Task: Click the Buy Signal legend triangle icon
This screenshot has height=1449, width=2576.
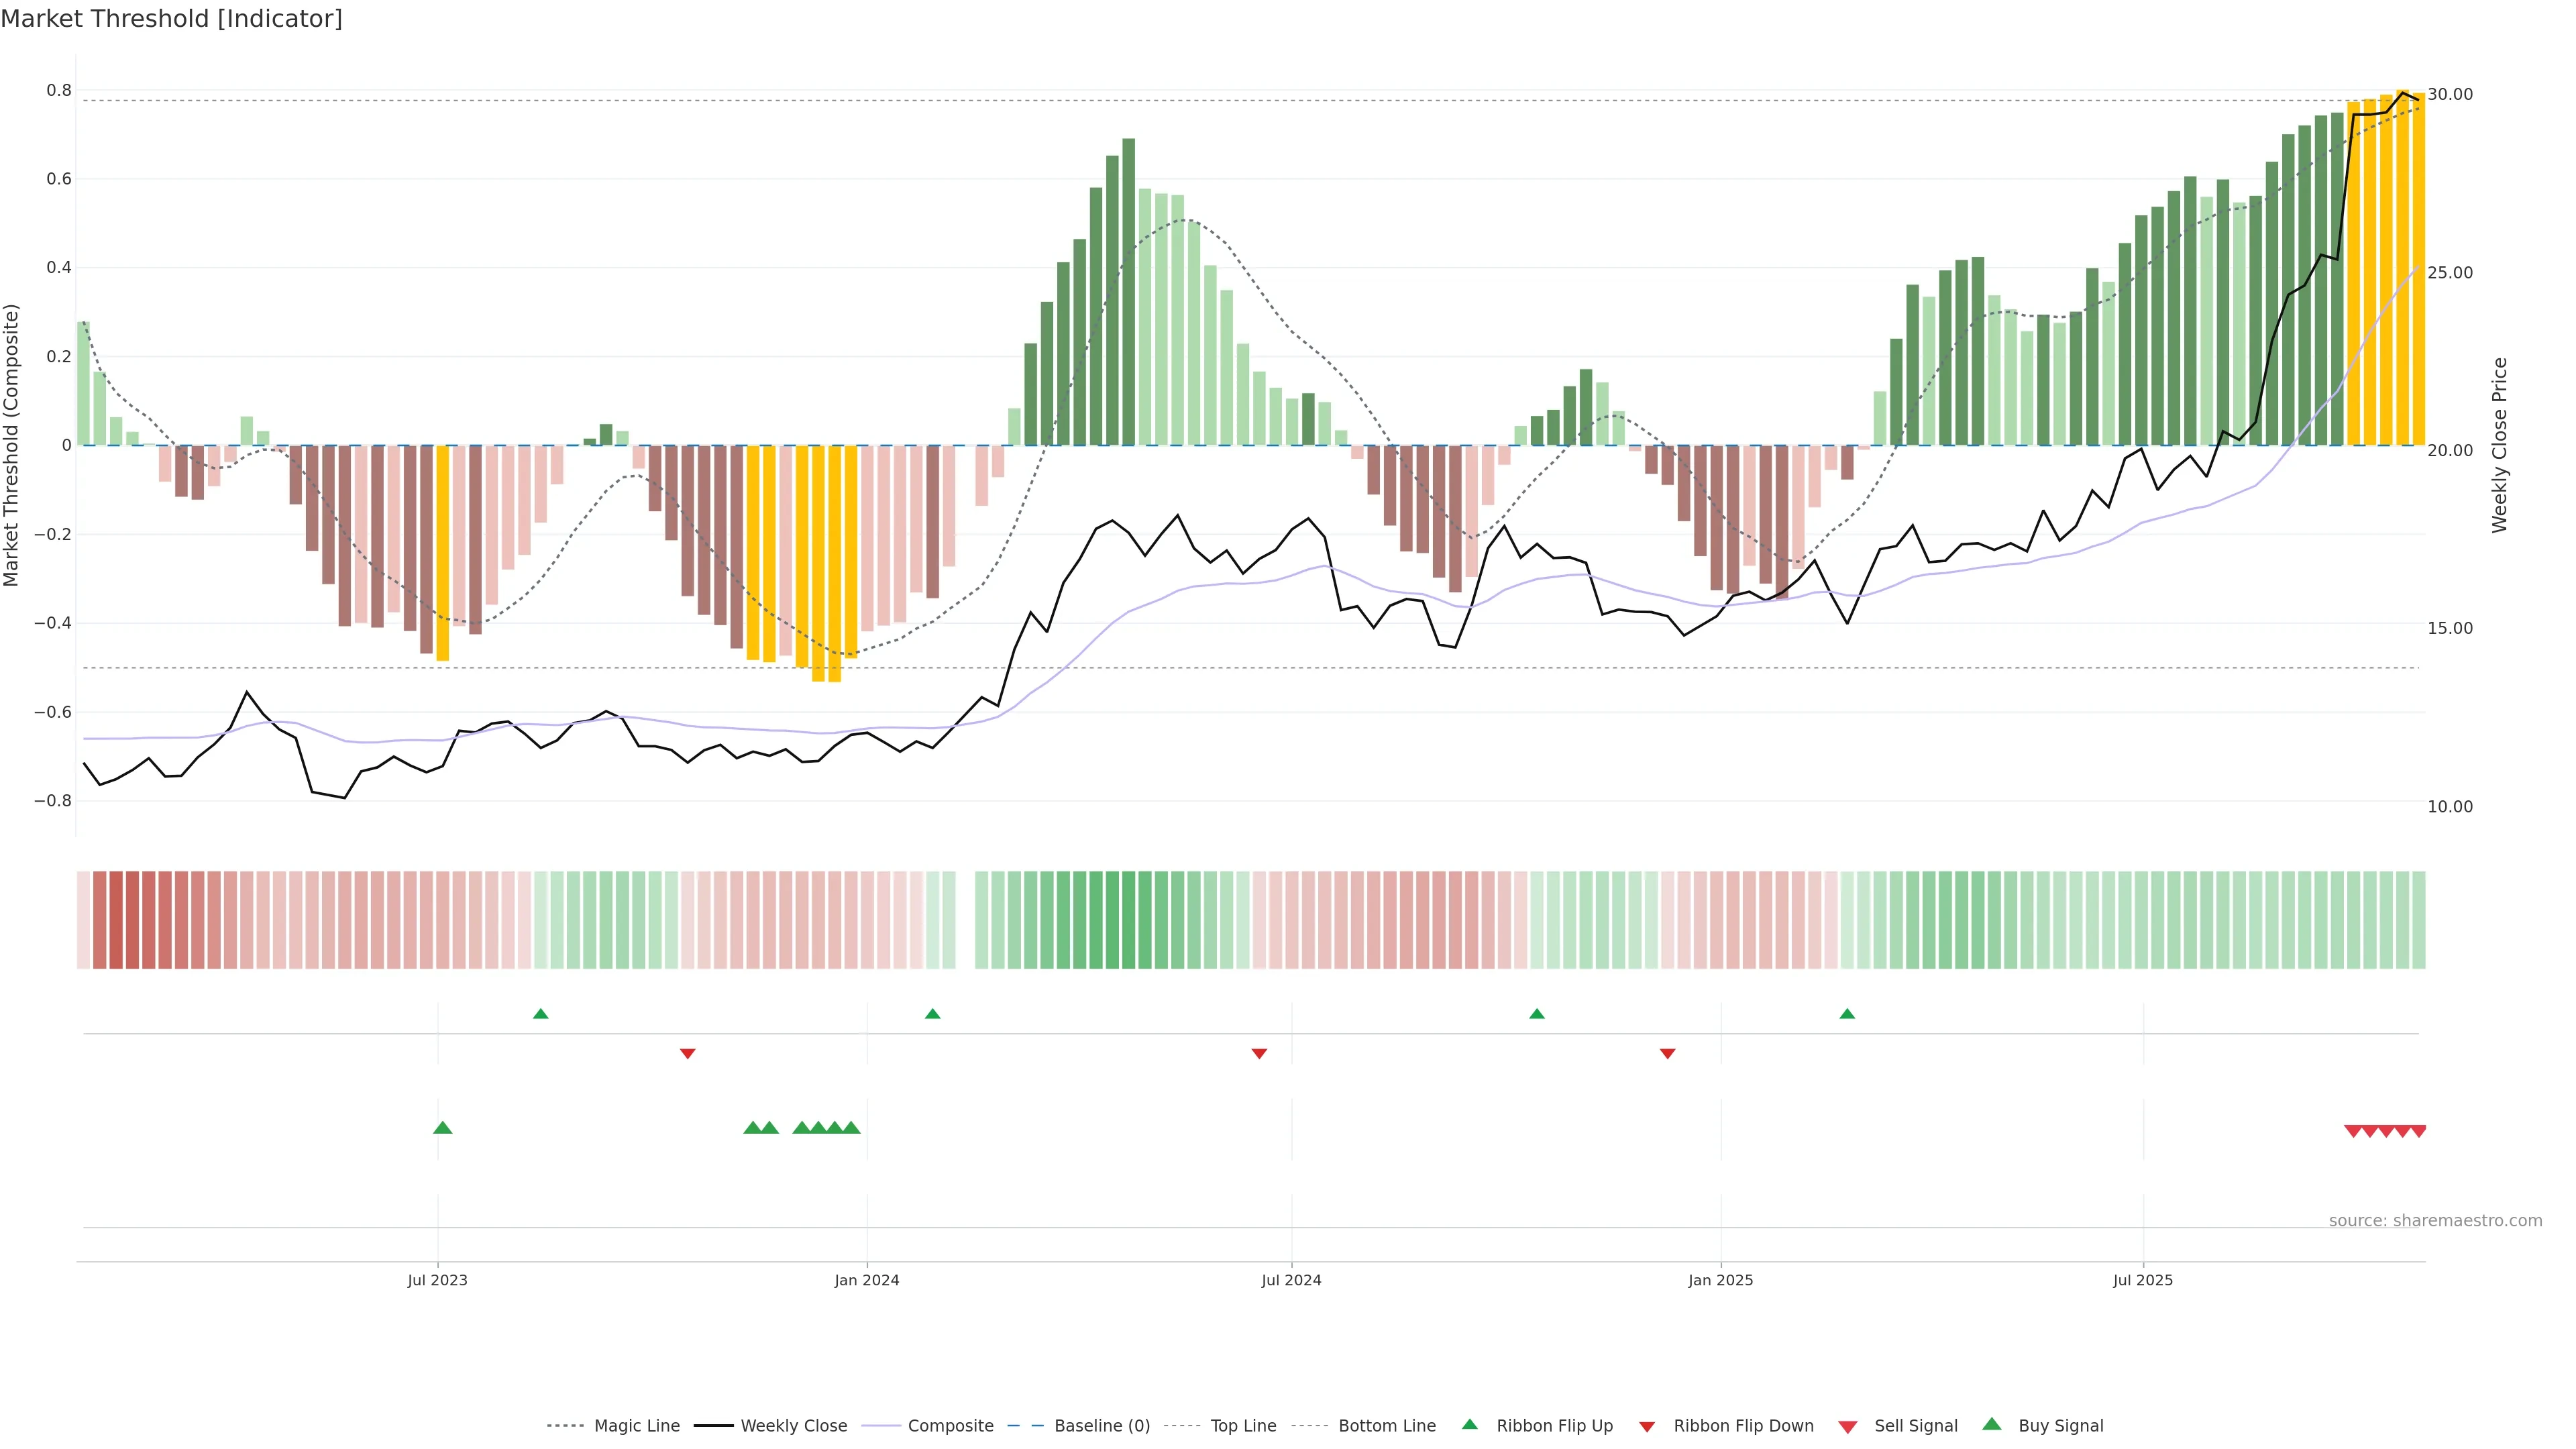Action: 1991,1424
